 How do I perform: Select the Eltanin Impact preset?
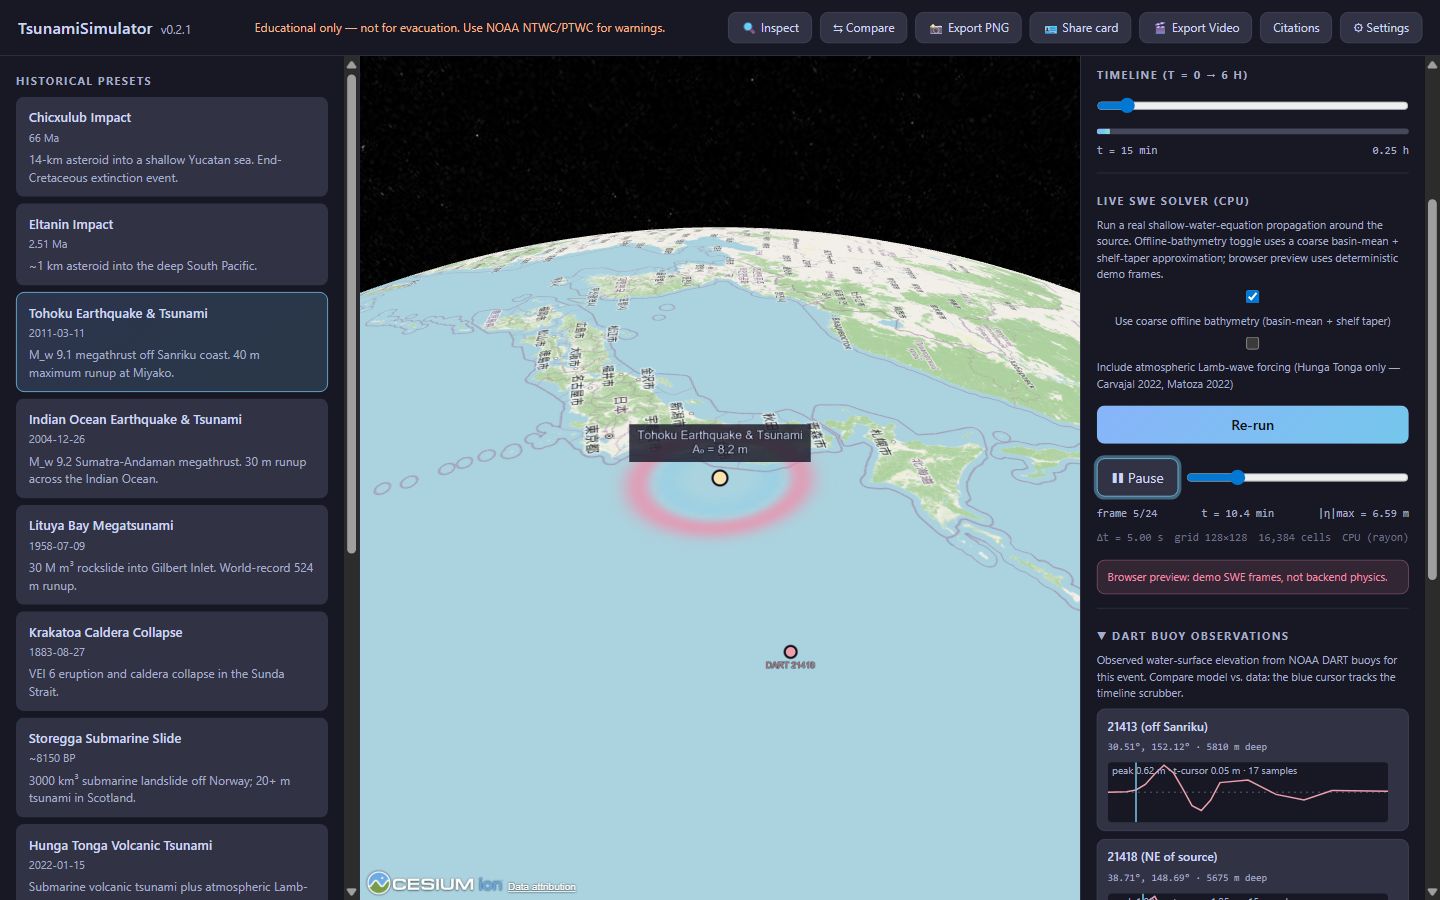pos(172,244)
